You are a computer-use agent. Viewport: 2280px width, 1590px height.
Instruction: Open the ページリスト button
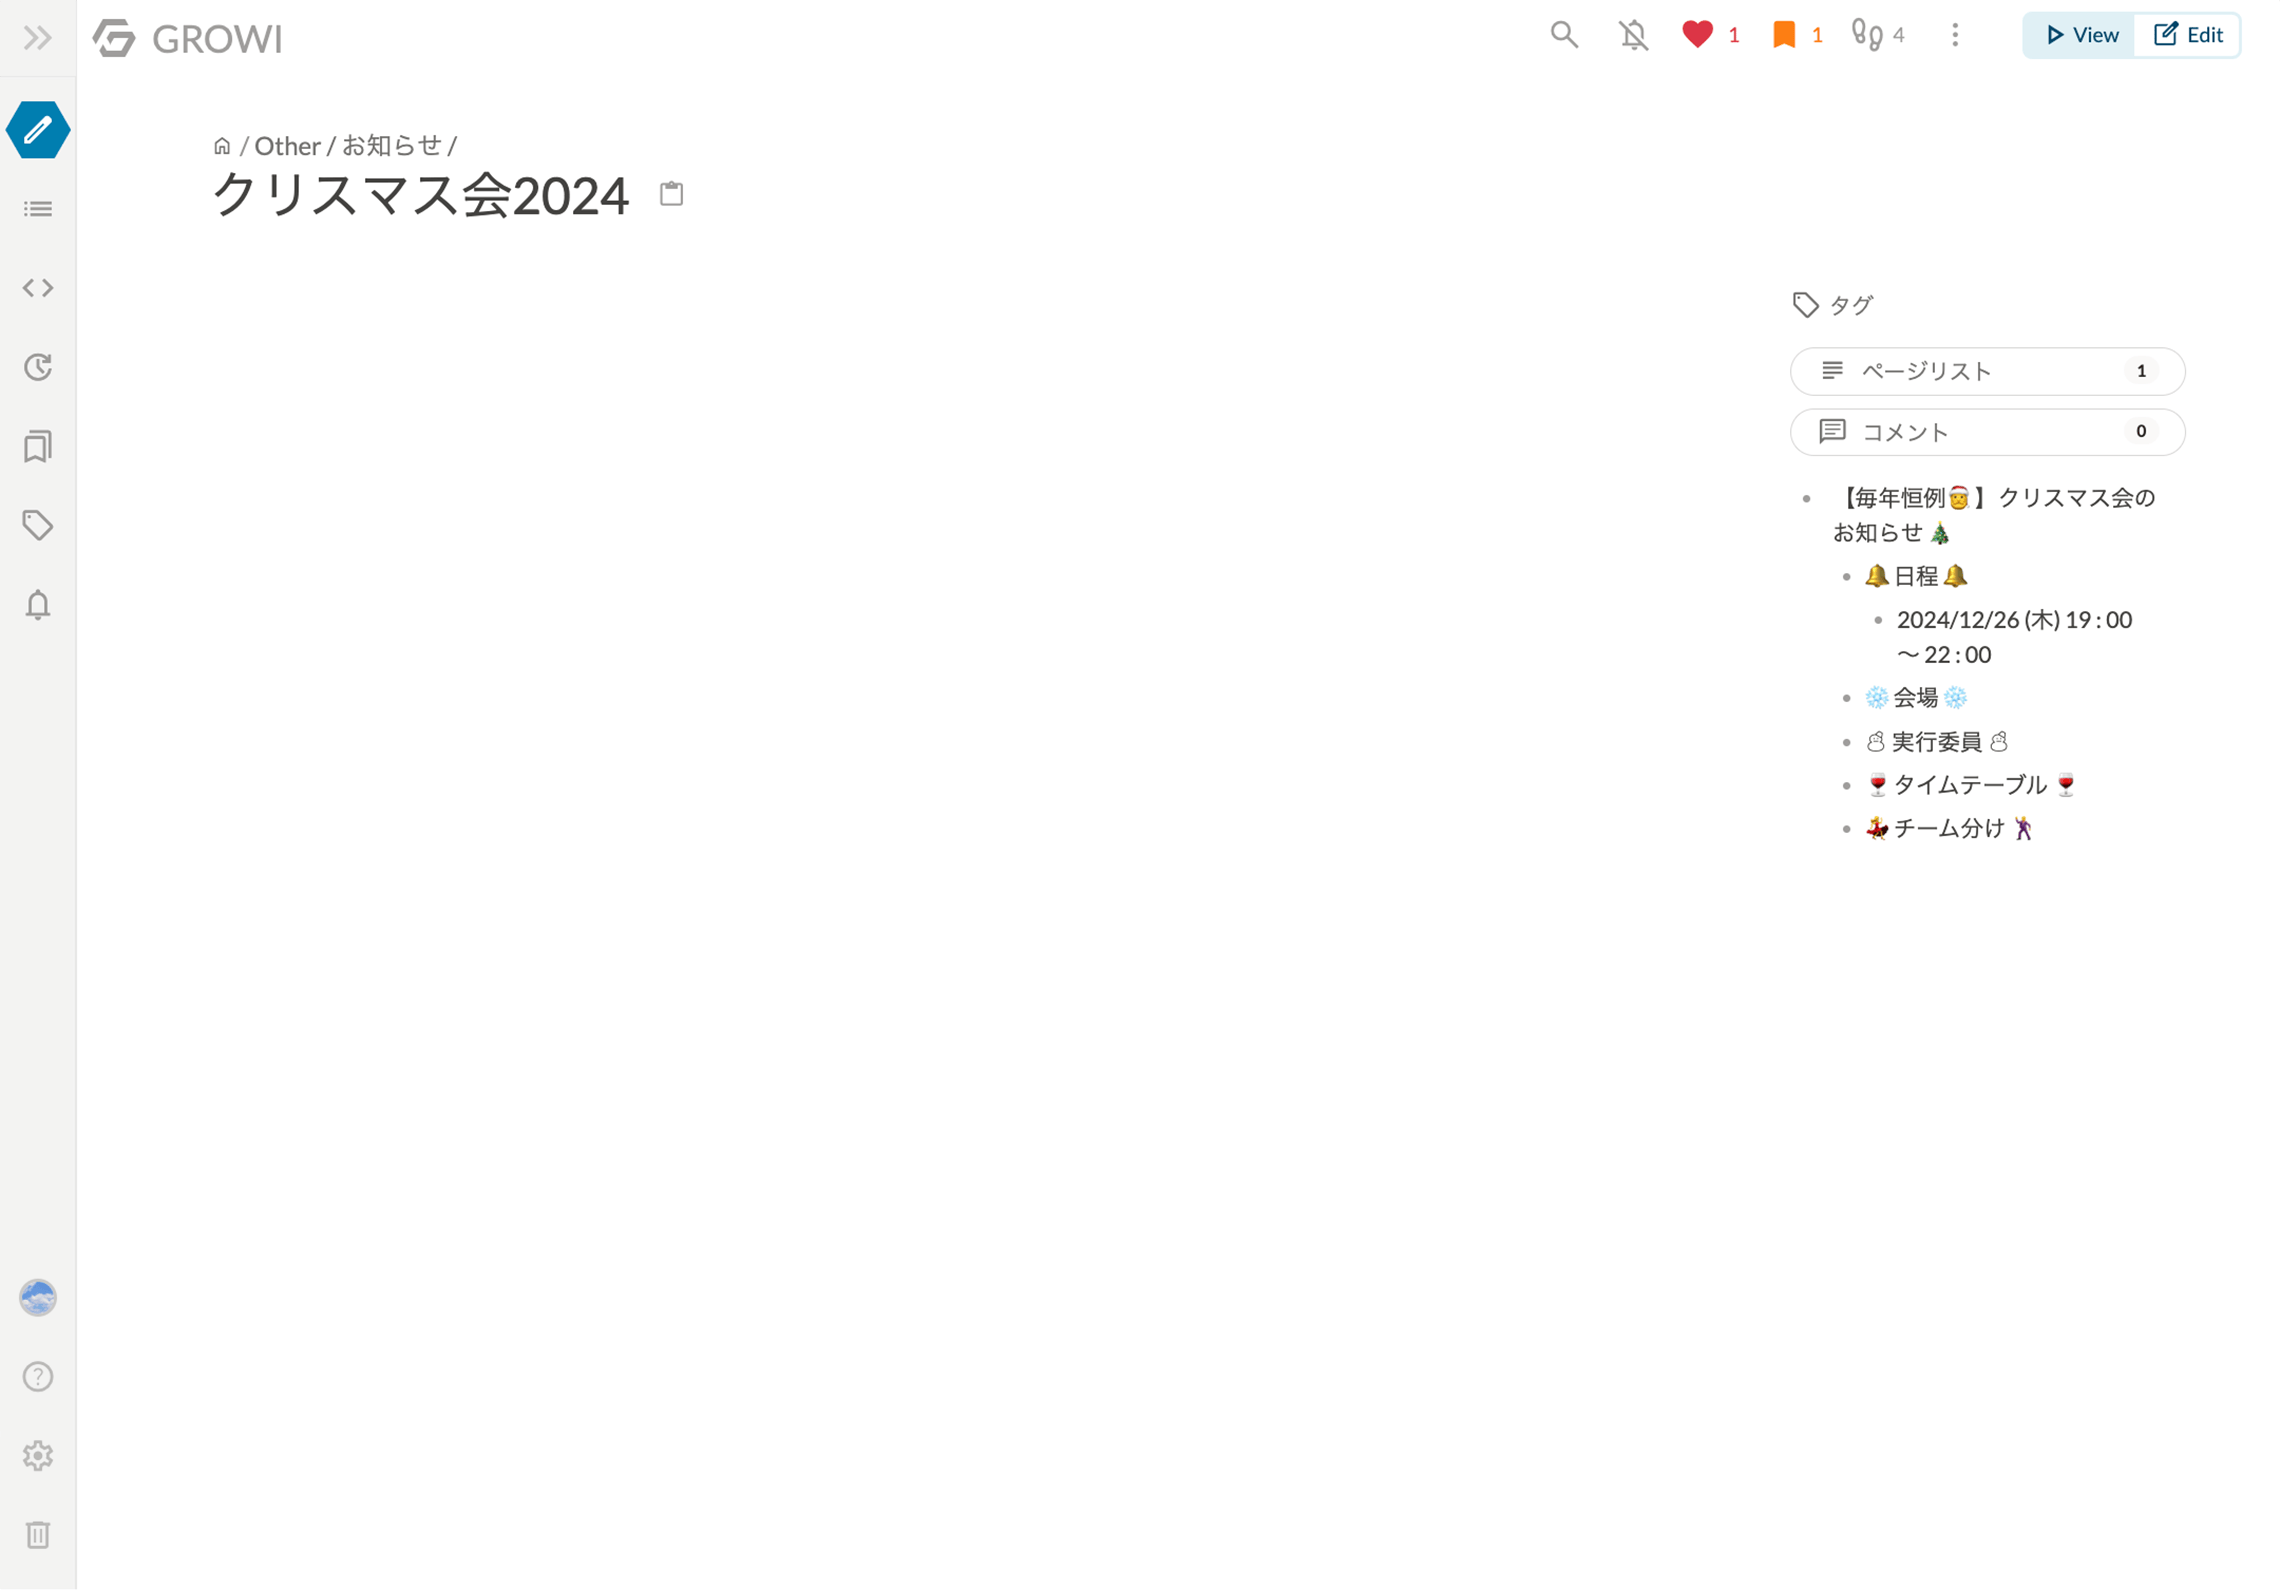(1987, 371)
